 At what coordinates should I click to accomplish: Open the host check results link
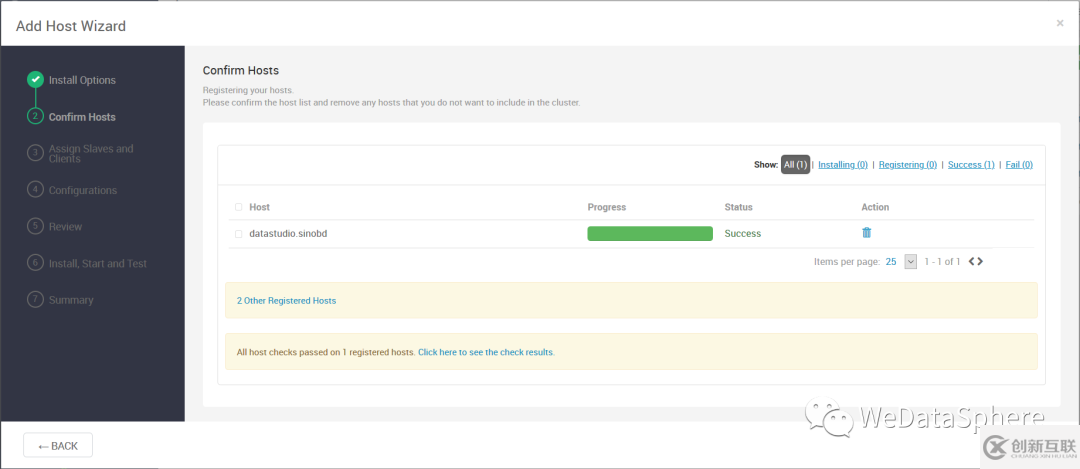click(x=486, y=352)
